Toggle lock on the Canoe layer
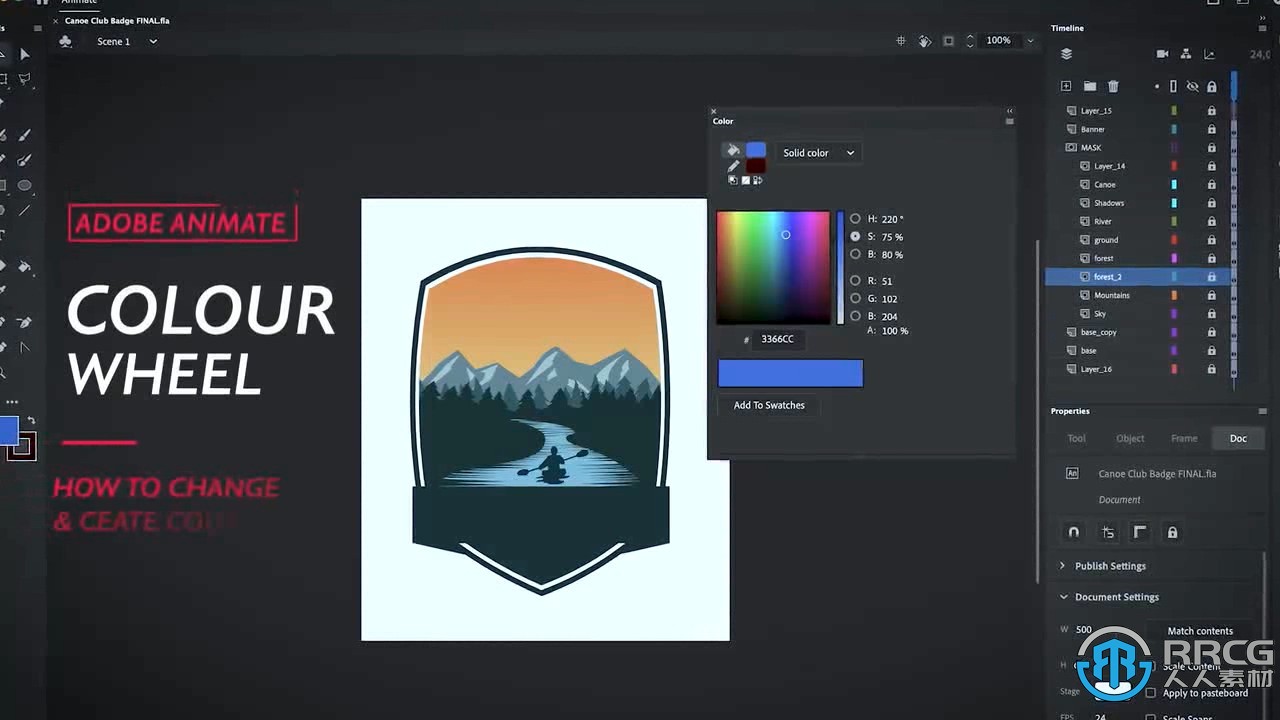The image size is (1280, 720). pyautogui.click(x=1211, y=185)
